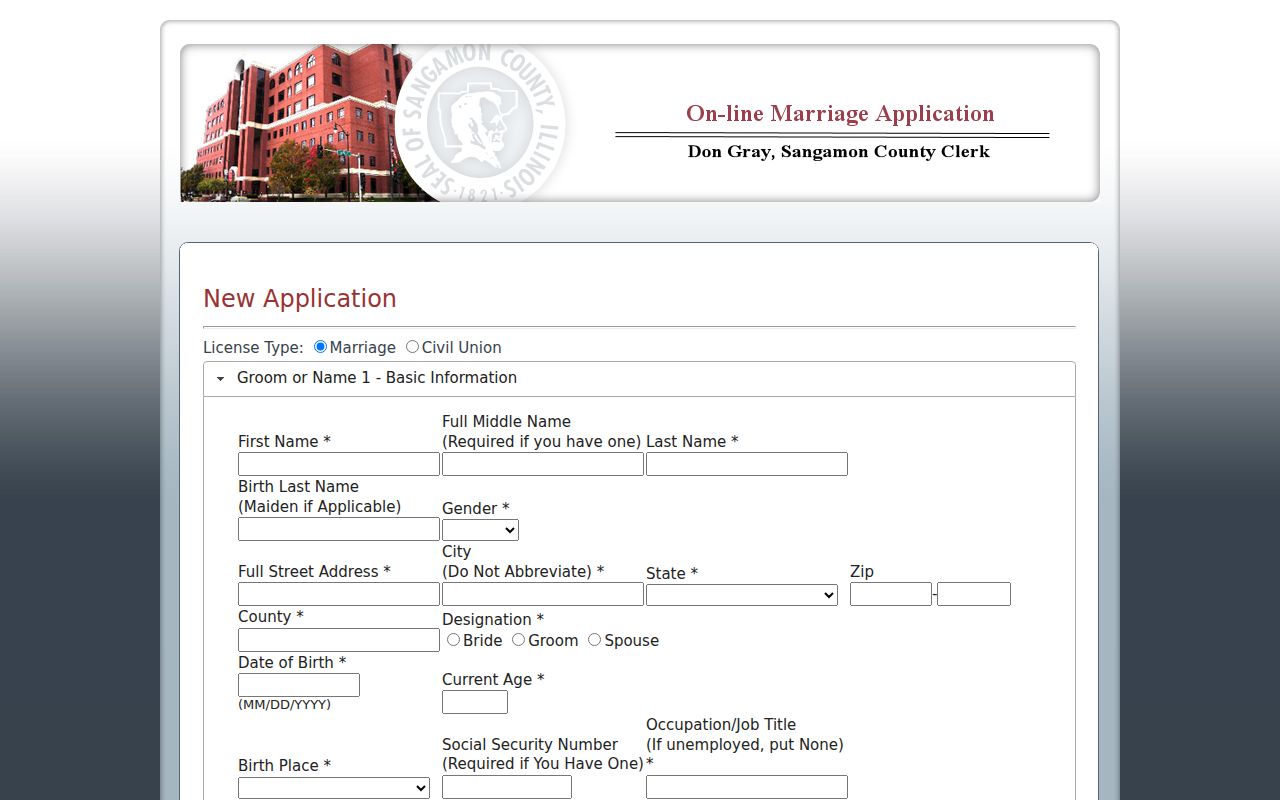
Task: Click the On-line Marriage Application title
Action: coord(840,114)
